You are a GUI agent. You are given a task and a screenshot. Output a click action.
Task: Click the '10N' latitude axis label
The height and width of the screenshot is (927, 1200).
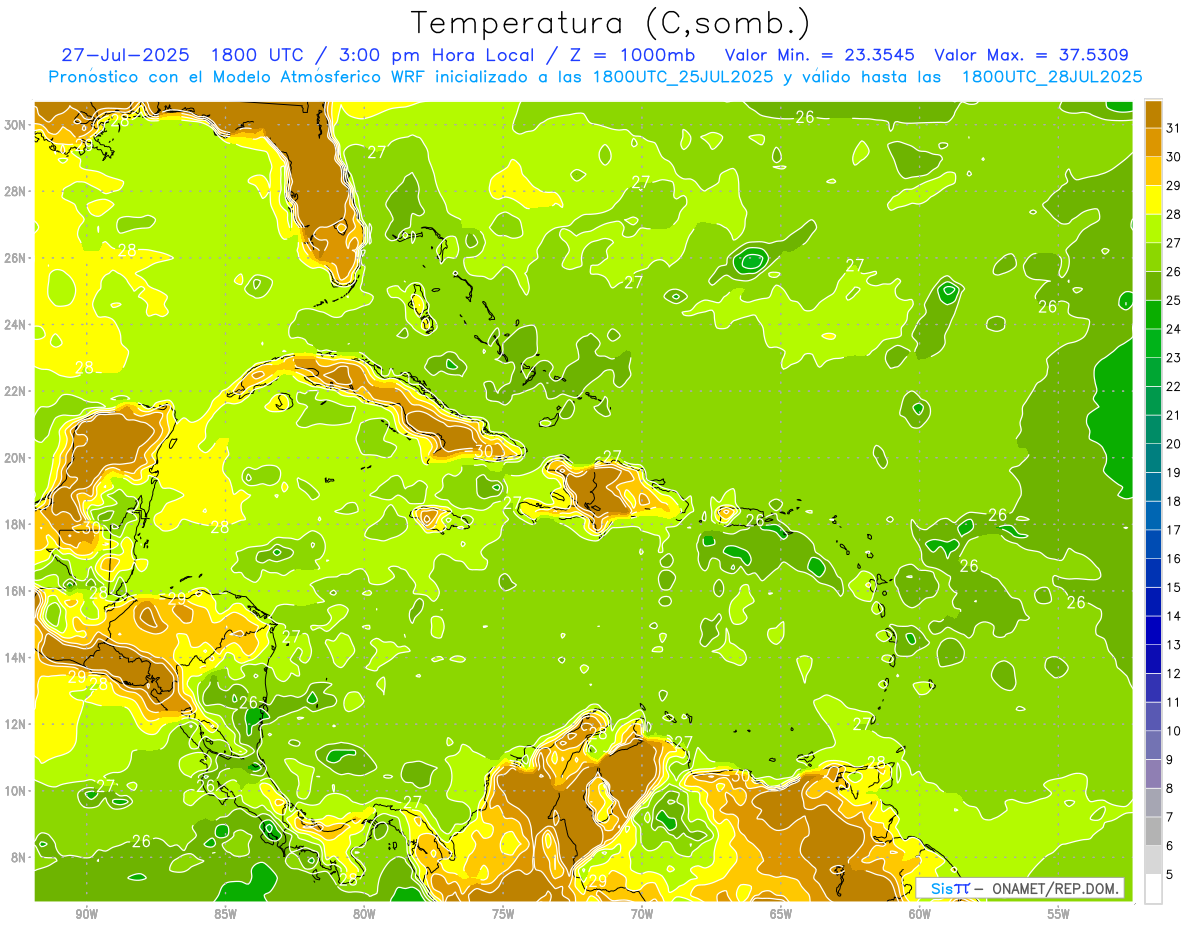[x=15, y=790]
